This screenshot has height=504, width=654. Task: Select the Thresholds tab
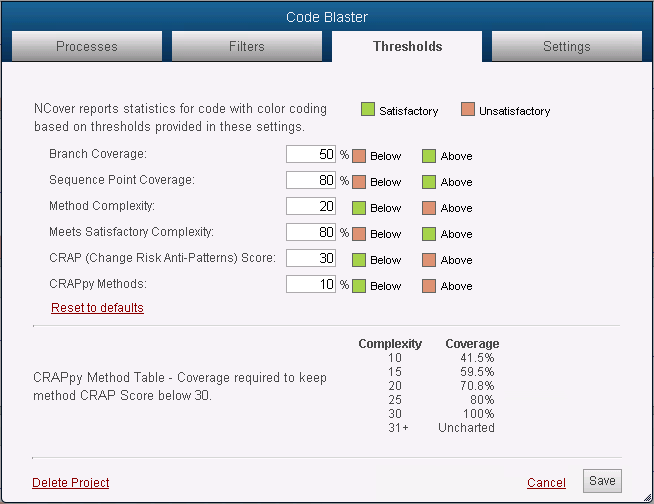coord(407,46)
